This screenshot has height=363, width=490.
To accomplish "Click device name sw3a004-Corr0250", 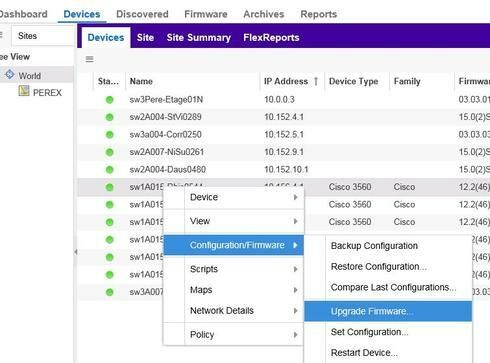I will pyautogui.click(x=165, y=135).
